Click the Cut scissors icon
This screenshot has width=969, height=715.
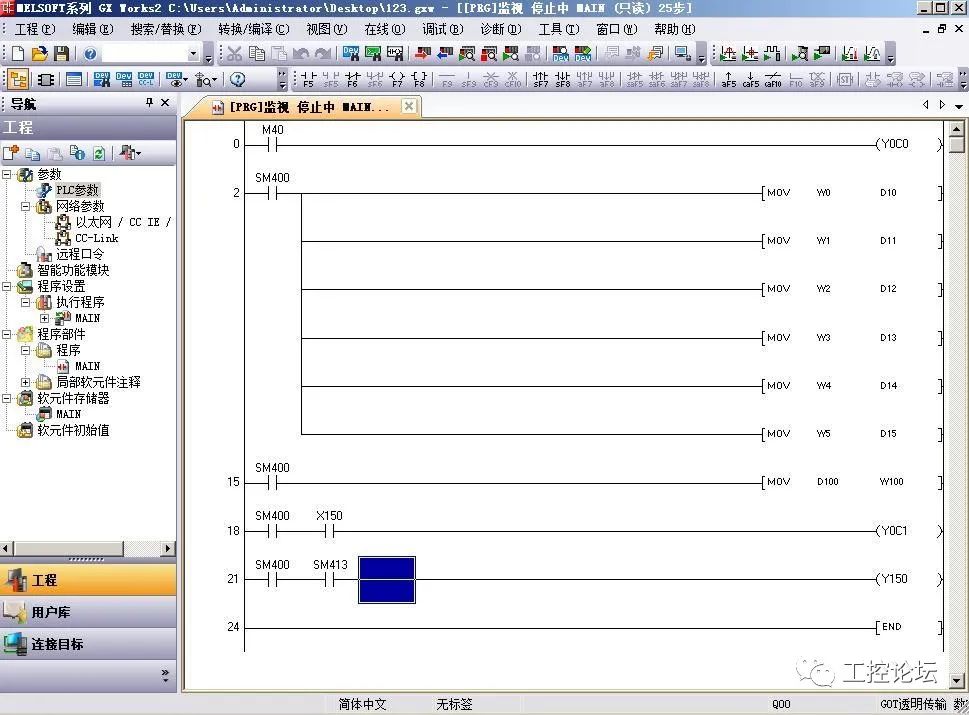tap(234, 54)
